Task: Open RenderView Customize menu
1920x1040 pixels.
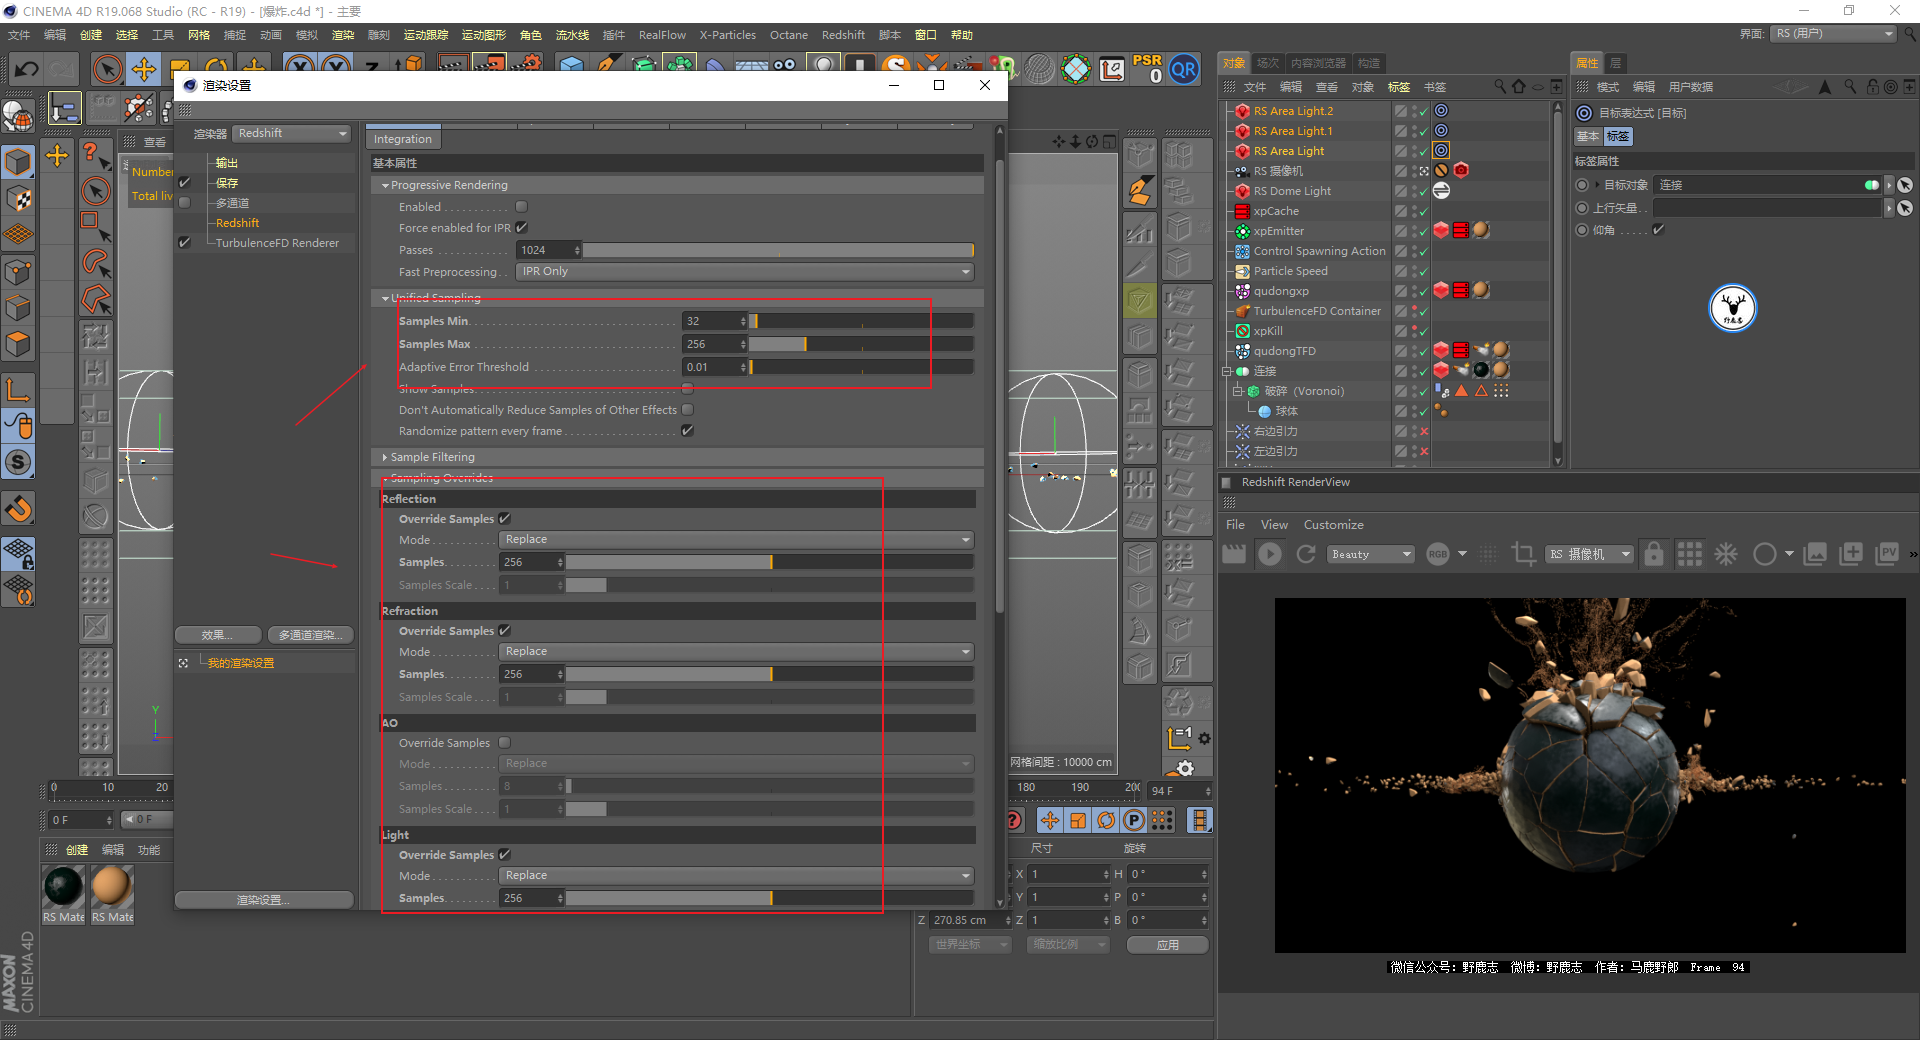Action: click(x=1333, y=525)
